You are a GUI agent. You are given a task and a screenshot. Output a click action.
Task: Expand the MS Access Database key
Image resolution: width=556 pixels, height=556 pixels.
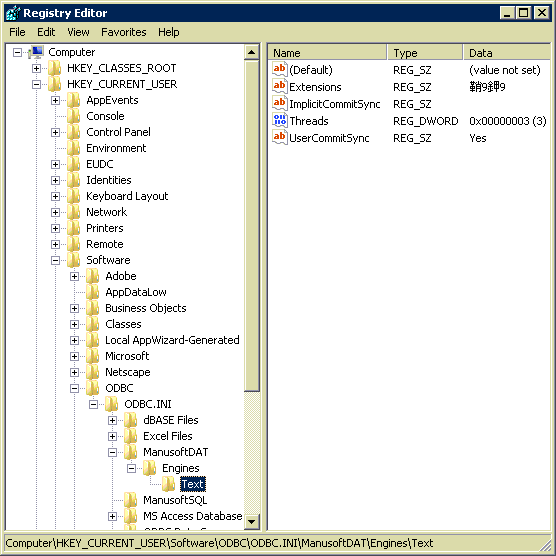pyautogui.click(x=112, y=517)
